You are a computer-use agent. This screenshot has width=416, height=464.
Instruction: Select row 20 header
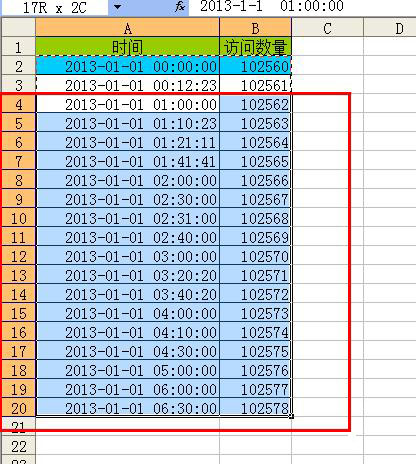click(x=18, y=408)
